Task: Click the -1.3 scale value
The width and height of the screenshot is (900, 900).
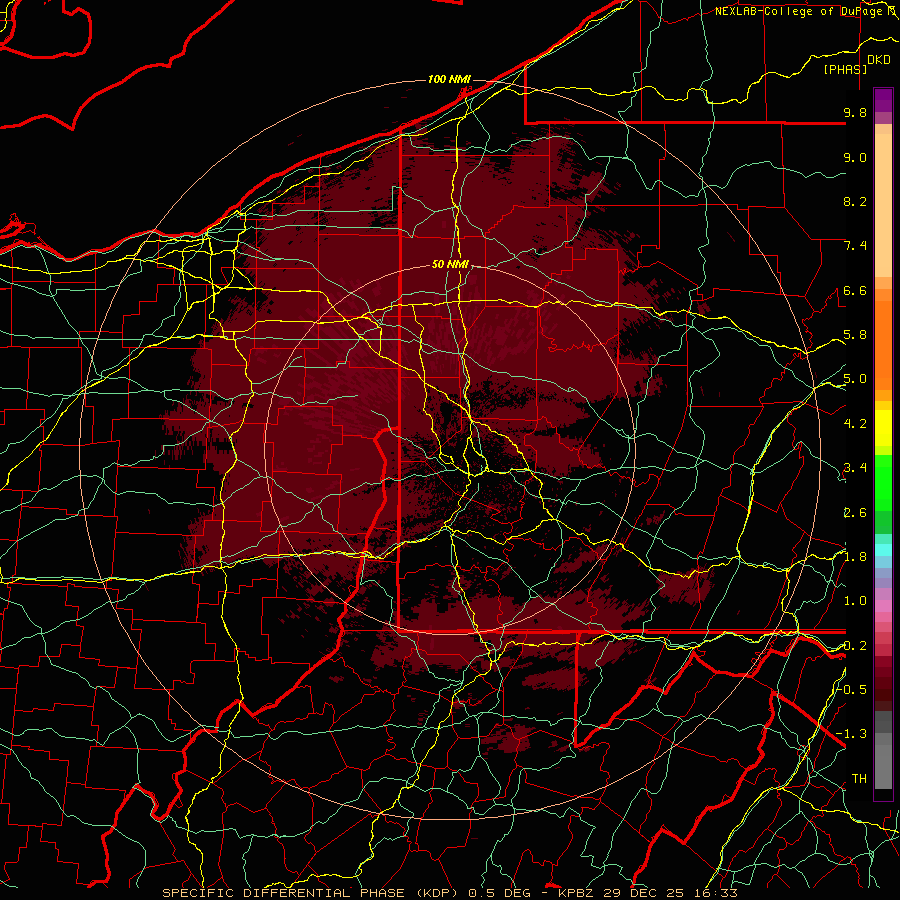Action: pyautogui.click(x=852, y=734)
